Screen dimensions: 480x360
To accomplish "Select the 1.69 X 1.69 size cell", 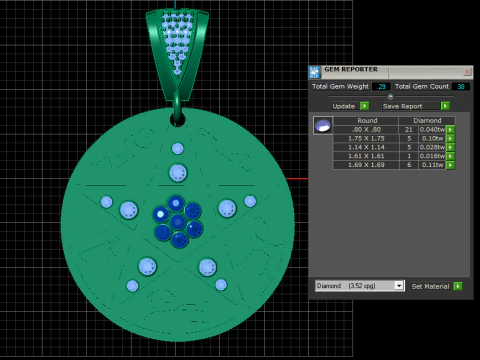I will [x=366, y=165].
